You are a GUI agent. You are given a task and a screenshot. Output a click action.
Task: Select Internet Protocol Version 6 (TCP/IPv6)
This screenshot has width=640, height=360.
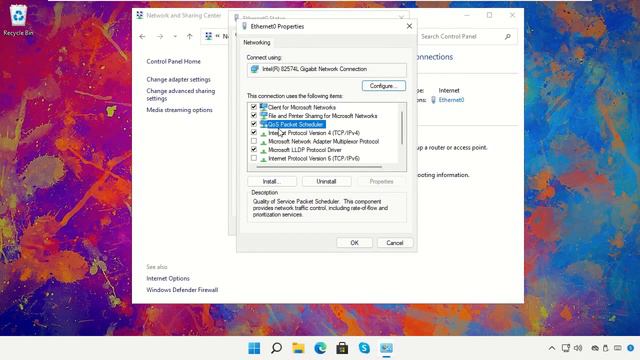[314, 158]
